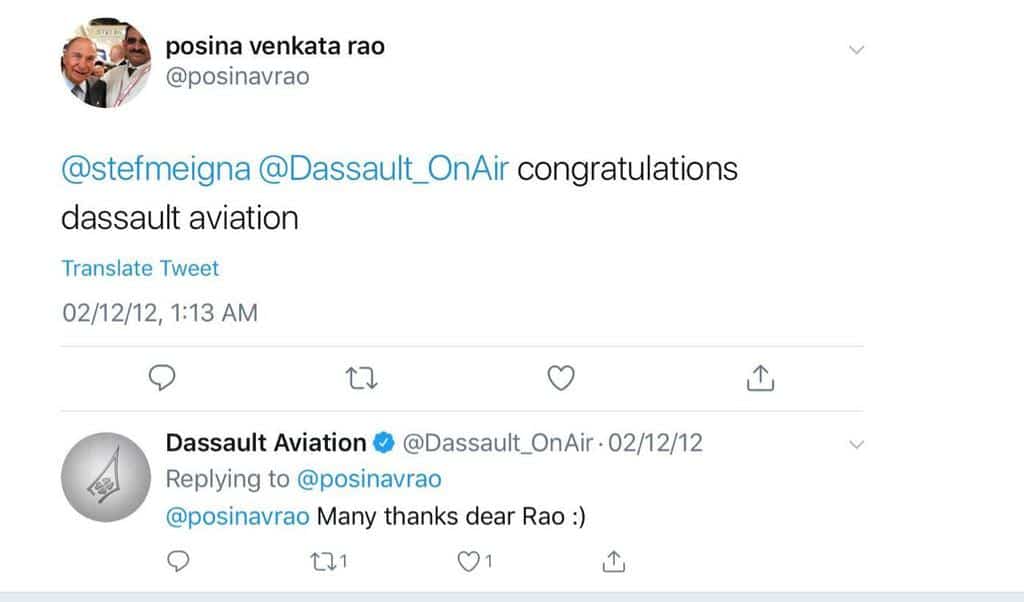The width and height of the screenshot is (1024, 602).
Task: Click the Translate Tweet link
Action: (140, 268)
